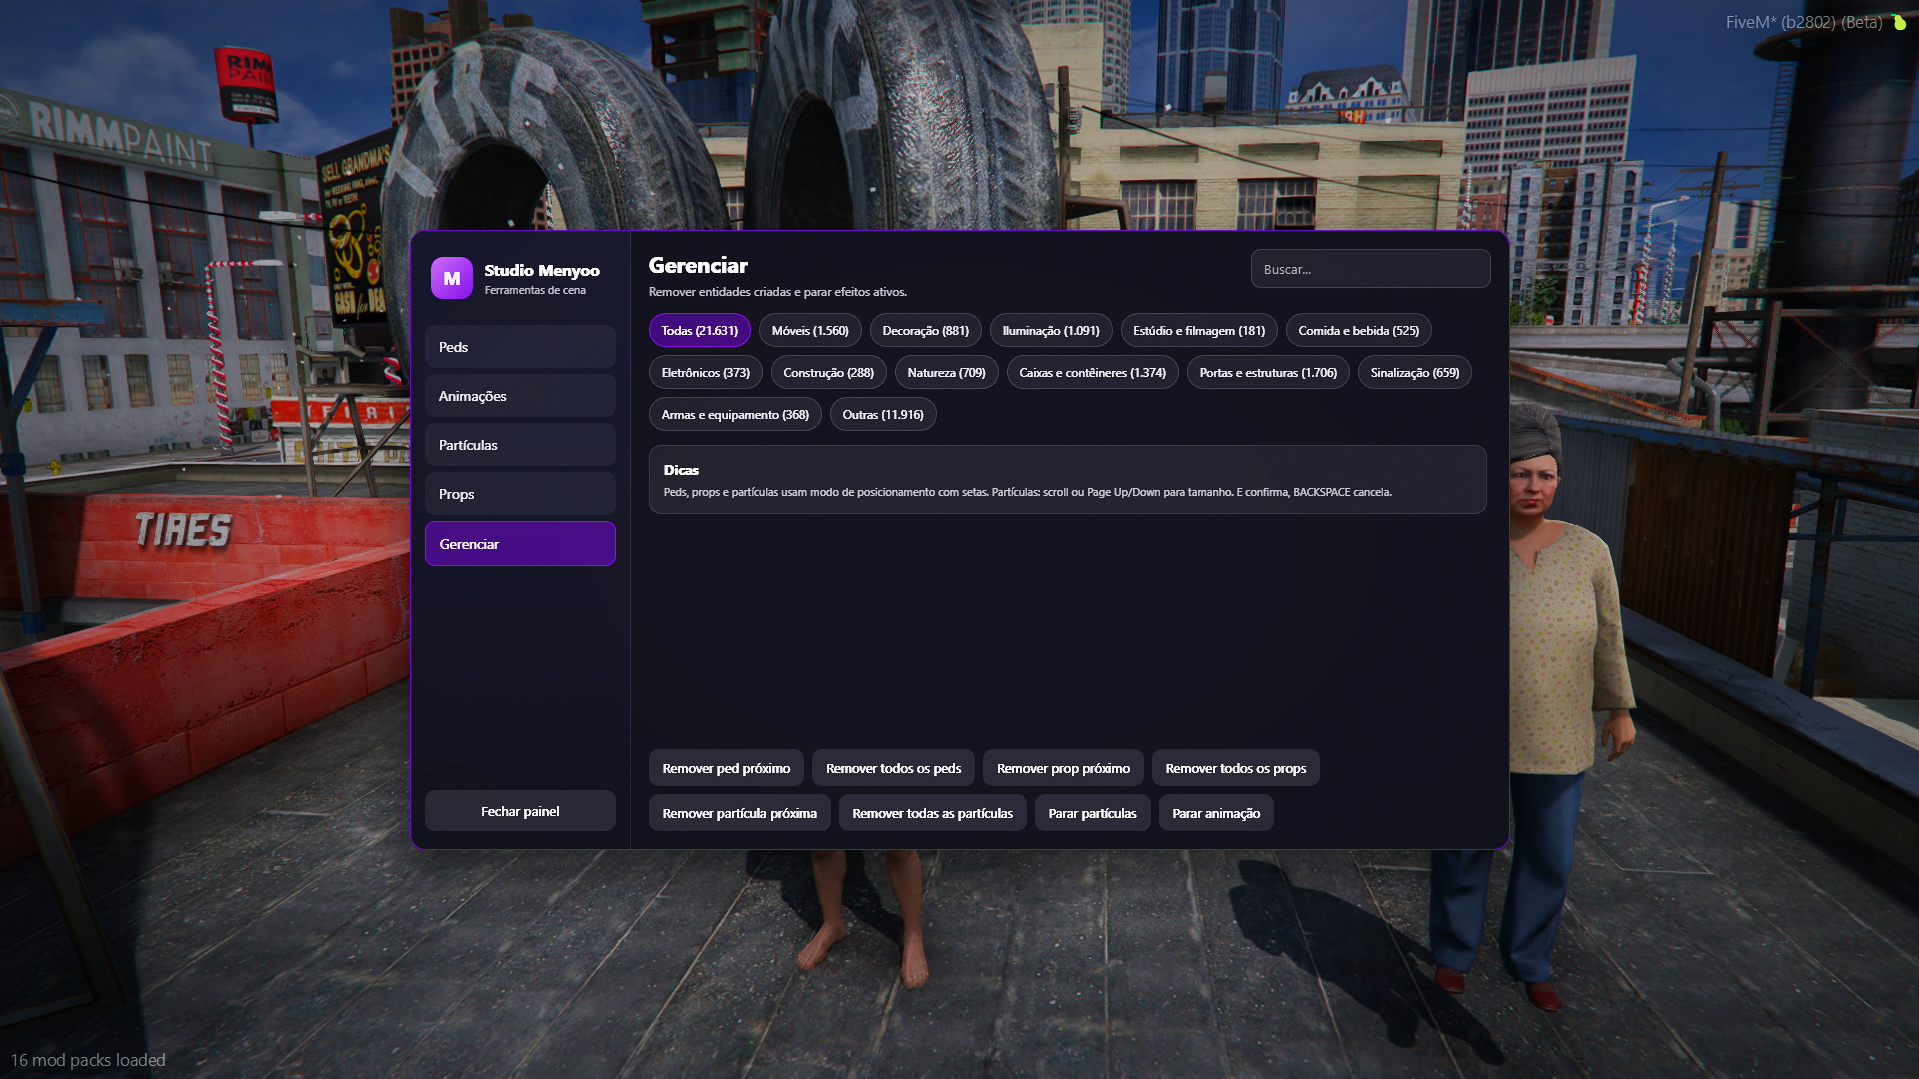Image resolution: width=1919 pixels, height=1079 pixels.
Task: Click Remover todos os peds
Action: [x=893, y=768]
